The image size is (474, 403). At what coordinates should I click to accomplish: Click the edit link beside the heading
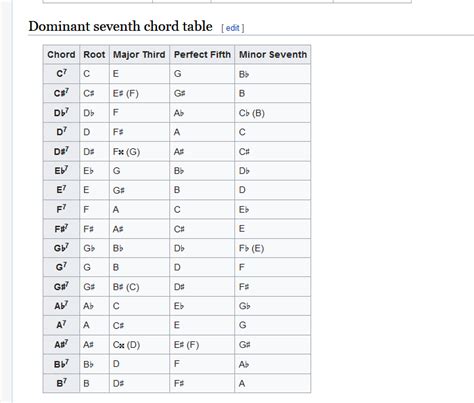(x=233, y=28)
